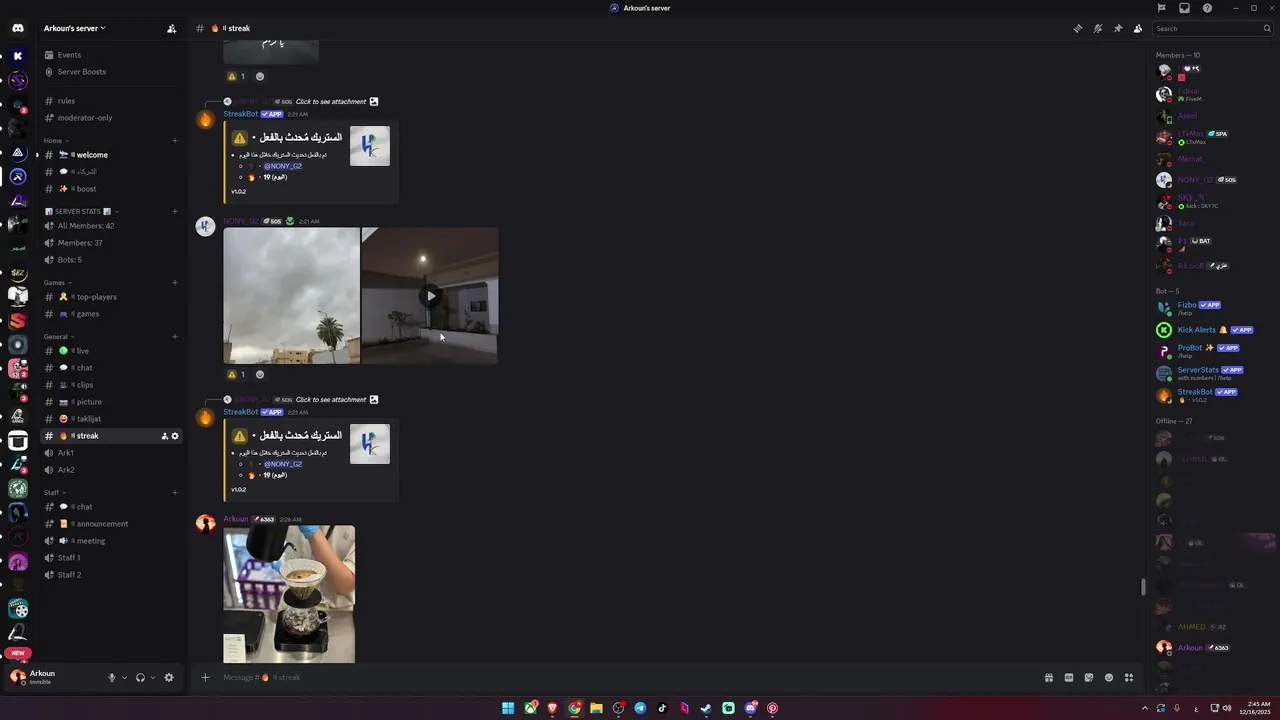Open File Explorer in Windows taskbar
This screenshot has height=720, width=1280.
point(596,708)
